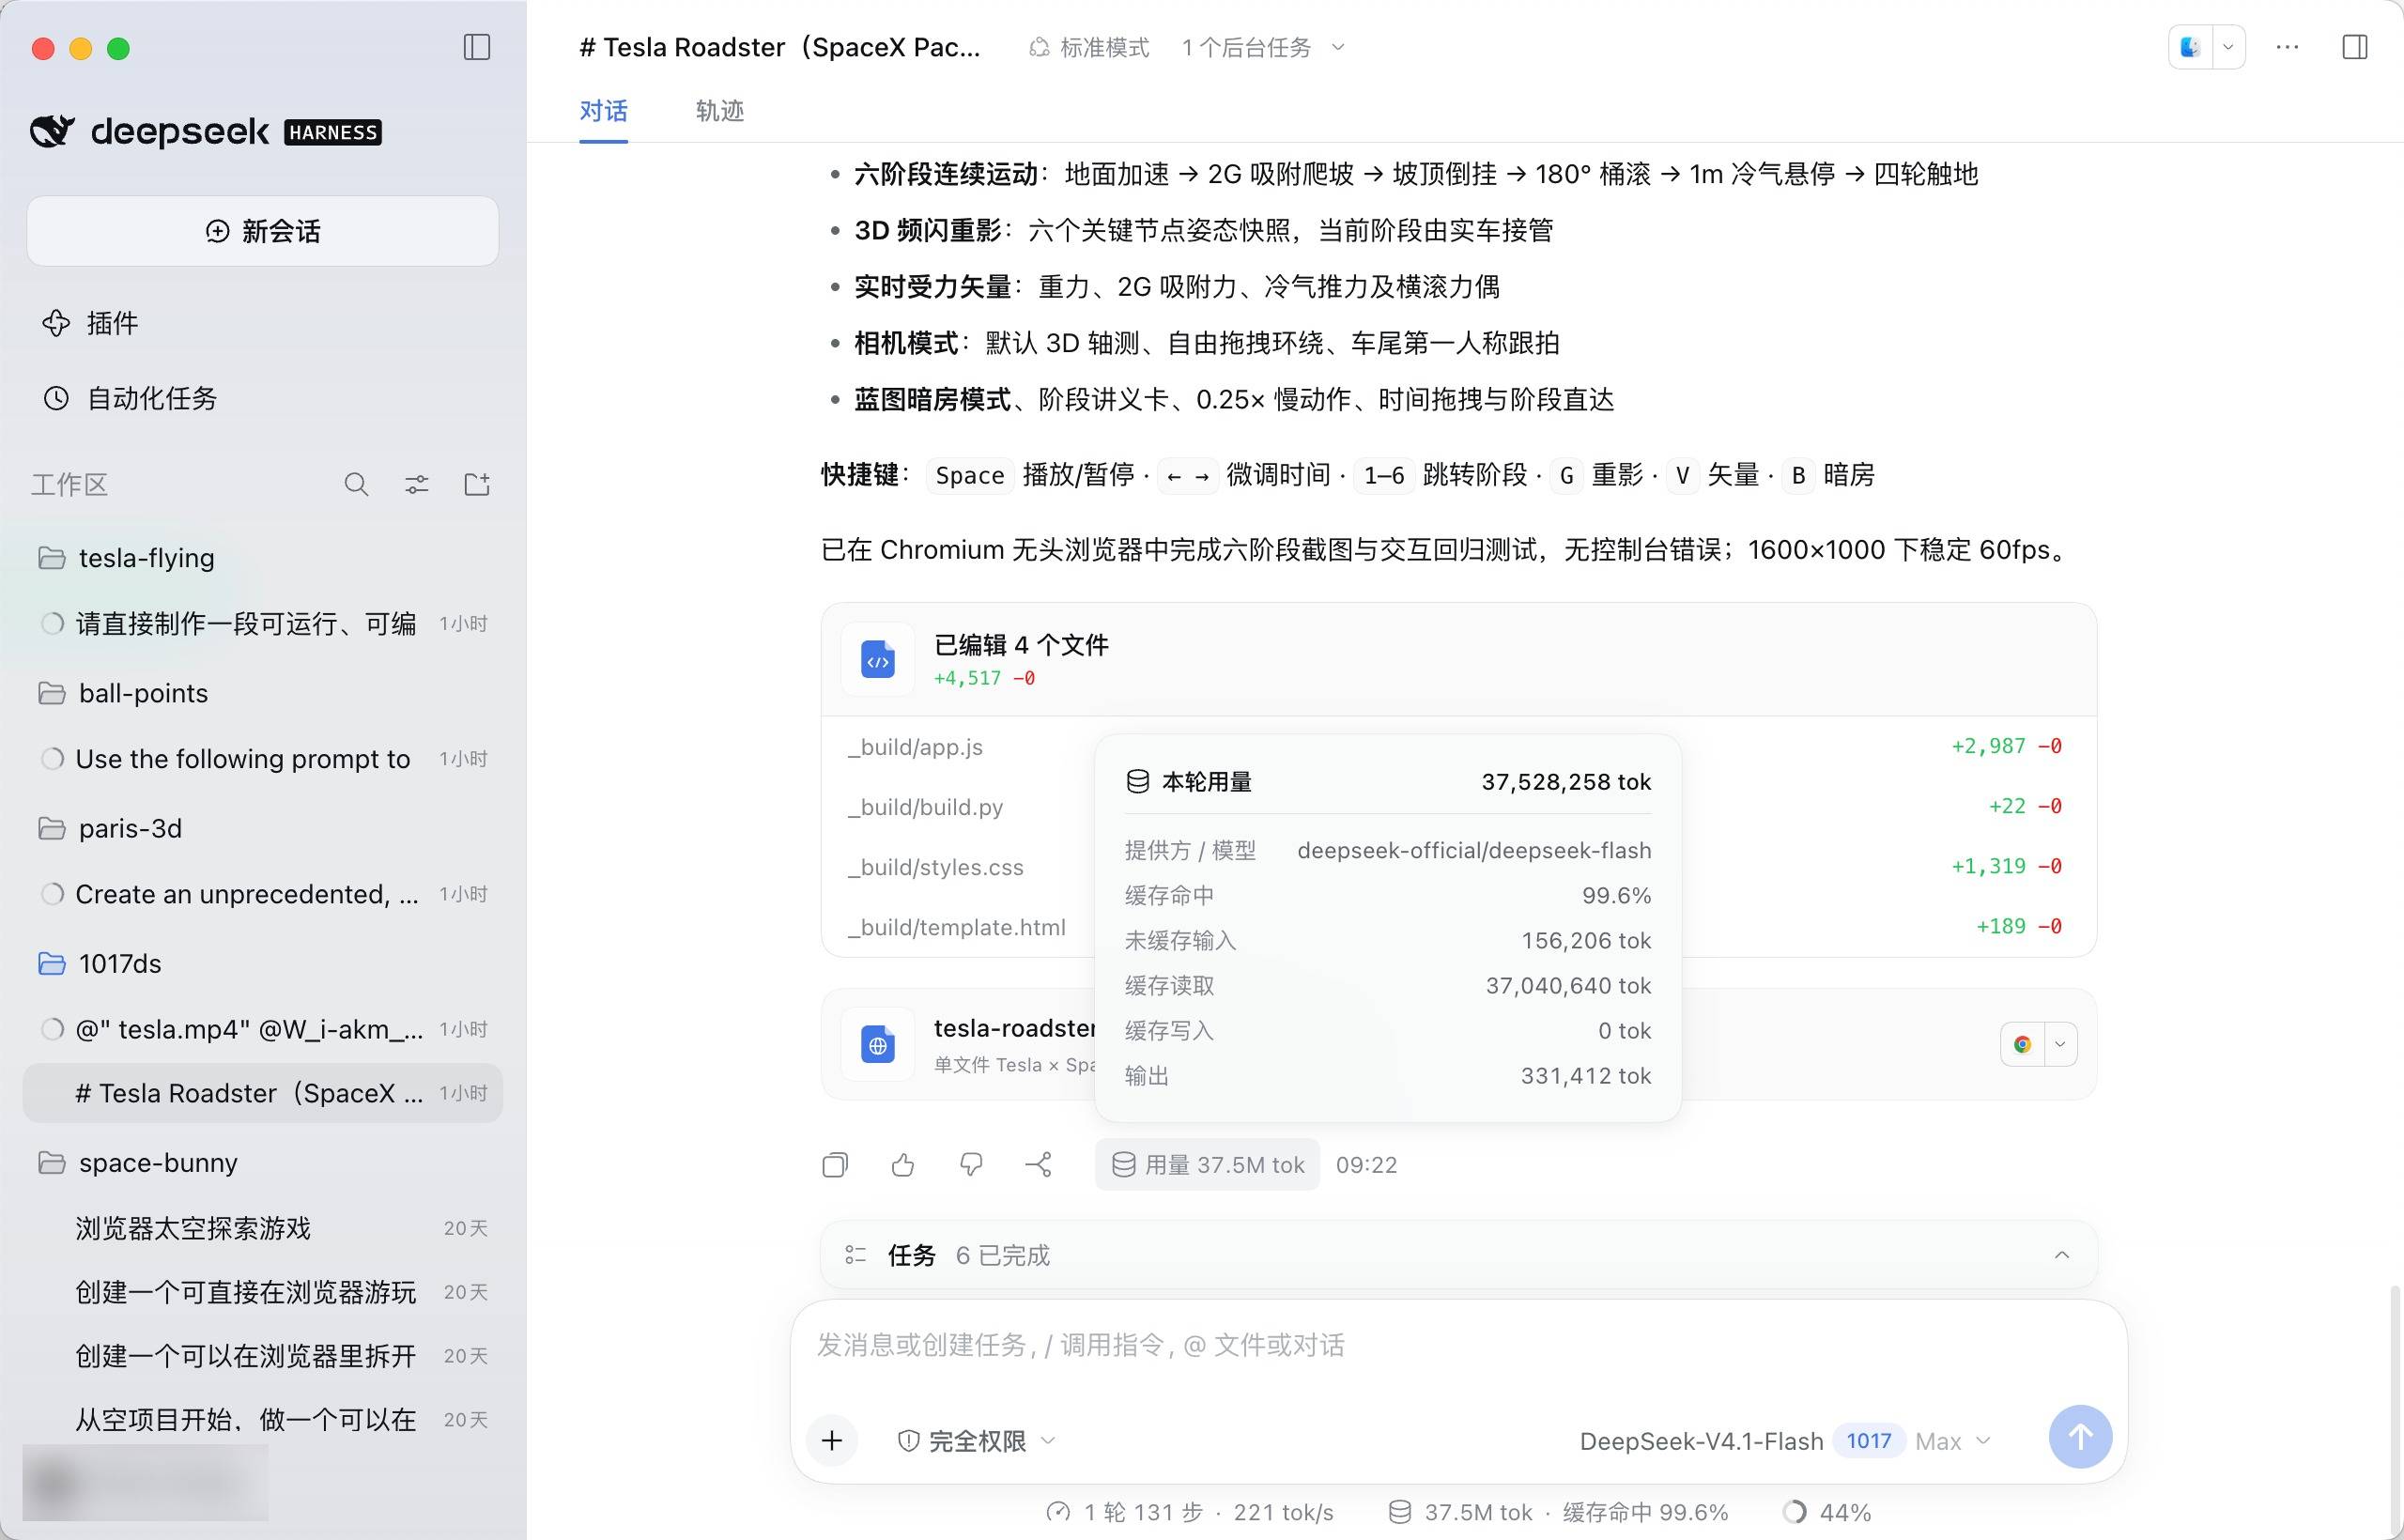This screenshot has width=2404, height=1540.
Task: Open dropdown arrow next to Finder icon
Action: [2228, 47]
